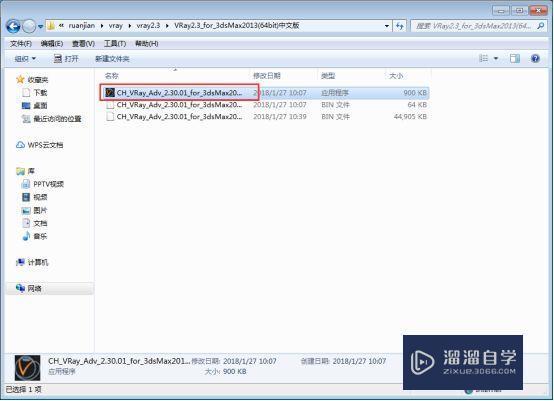Sort by the 名称 column header
Image resolution: width=554 pixels, height=401 pixels.
click(112, 76)
